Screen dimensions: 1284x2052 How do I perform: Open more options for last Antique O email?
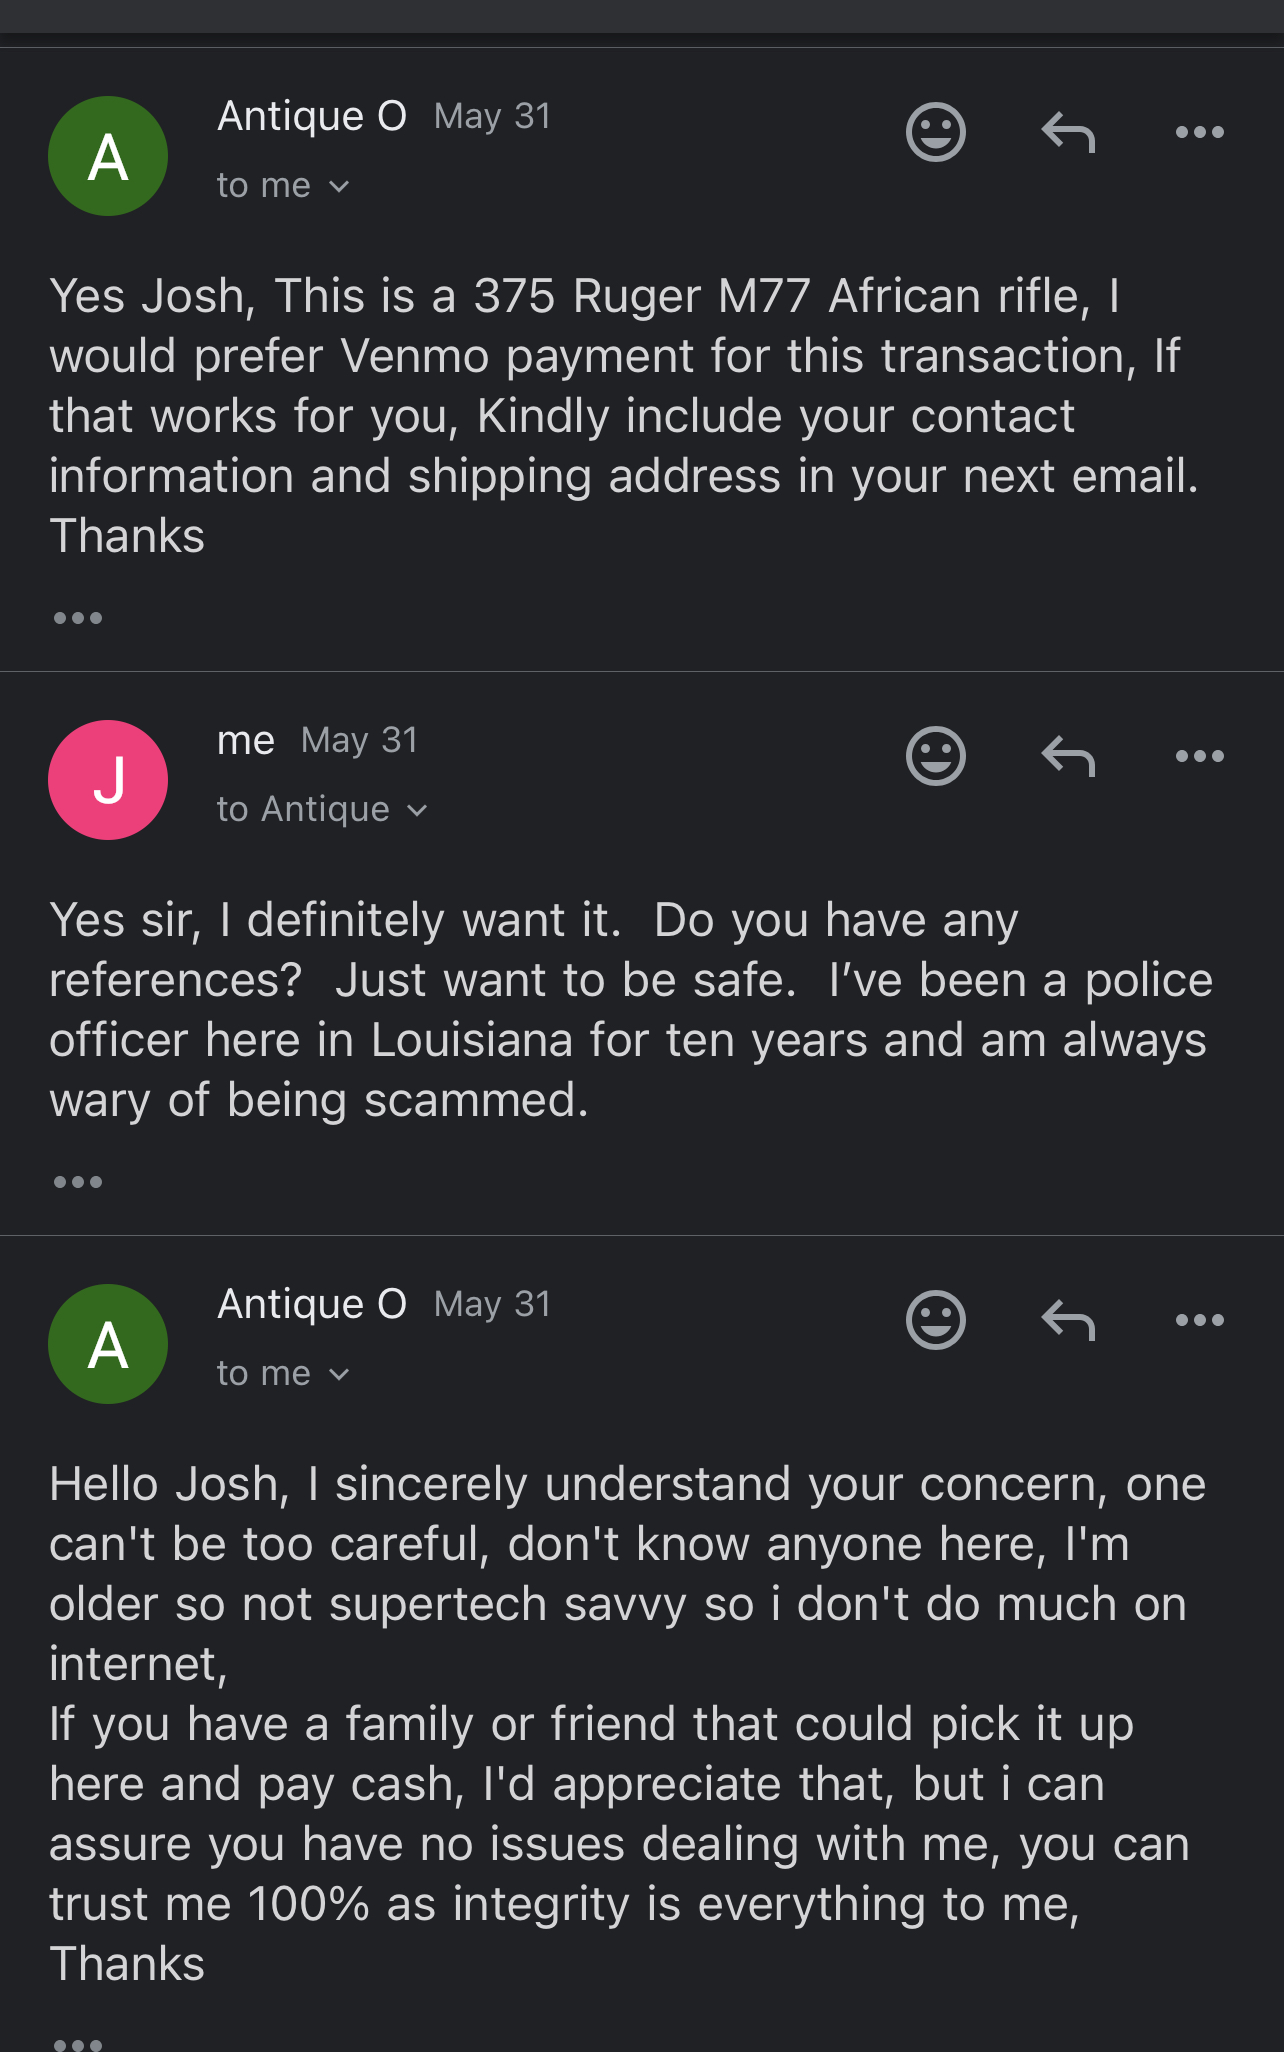(x=1199, y=1320)
